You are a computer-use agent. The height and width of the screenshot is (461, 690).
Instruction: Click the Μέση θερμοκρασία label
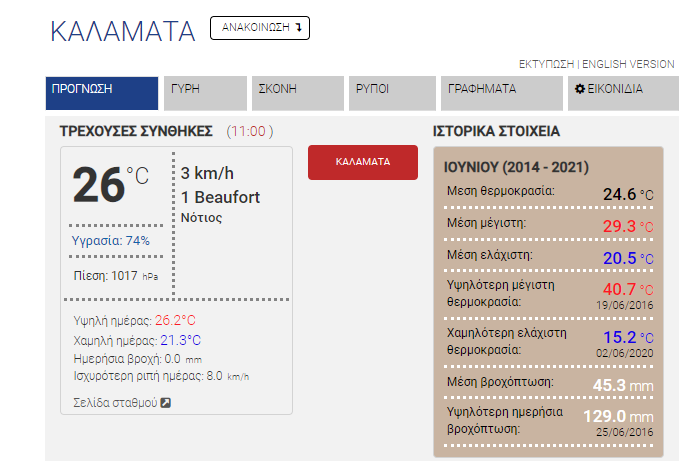click(x=501, y=191)
